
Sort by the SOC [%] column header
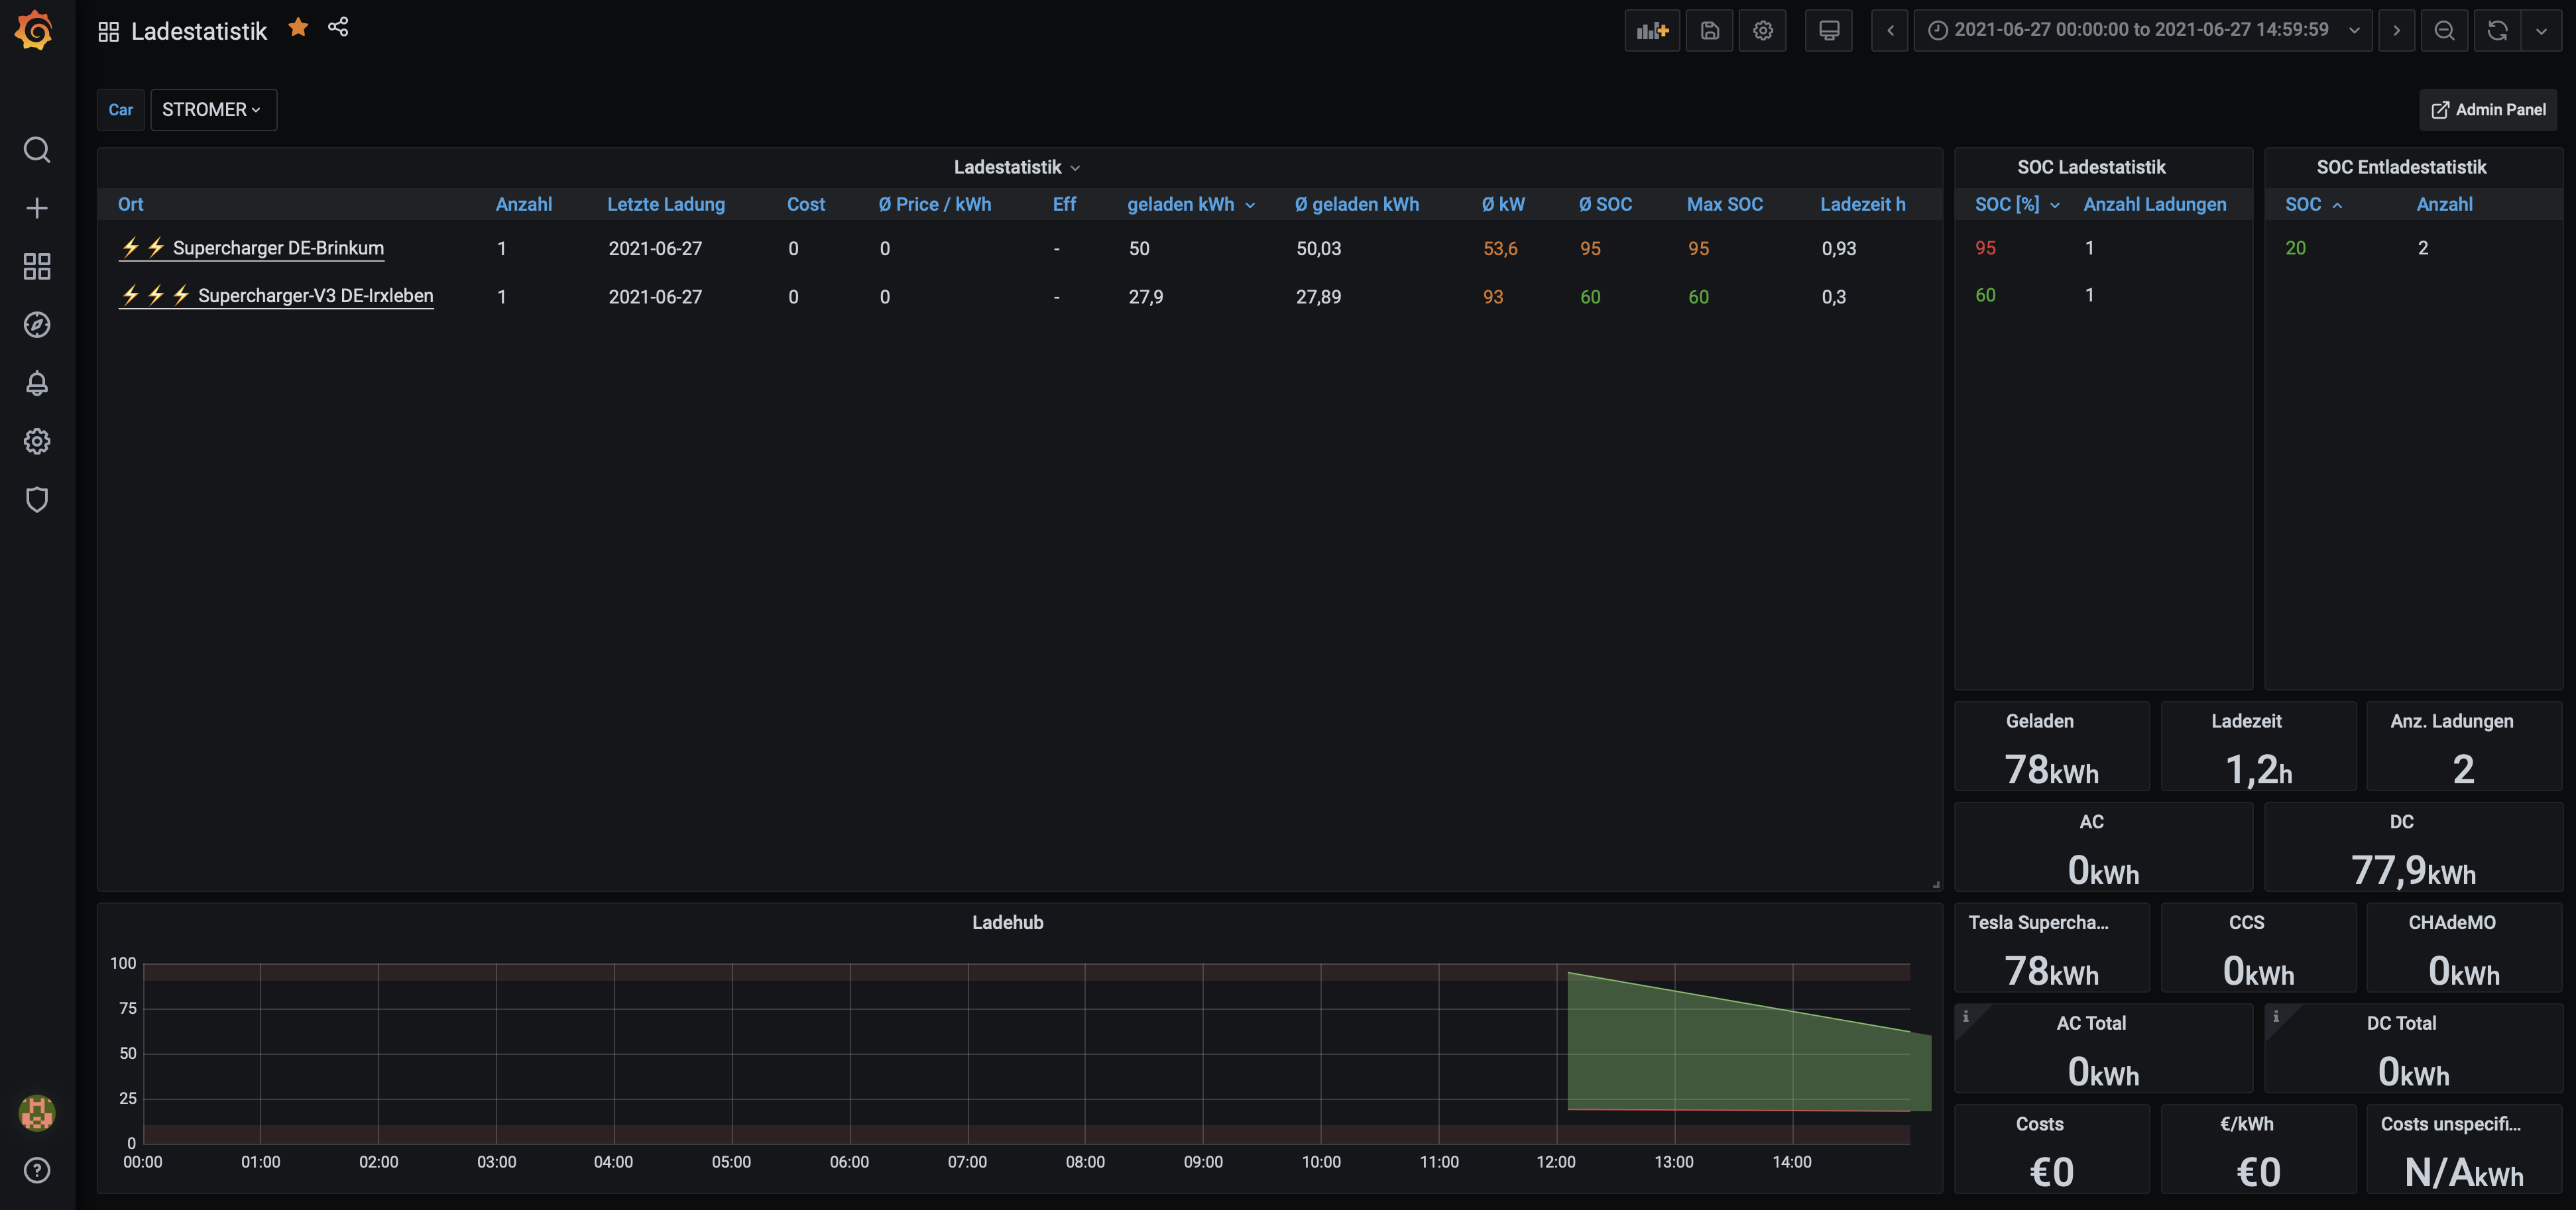[2007, 204]
